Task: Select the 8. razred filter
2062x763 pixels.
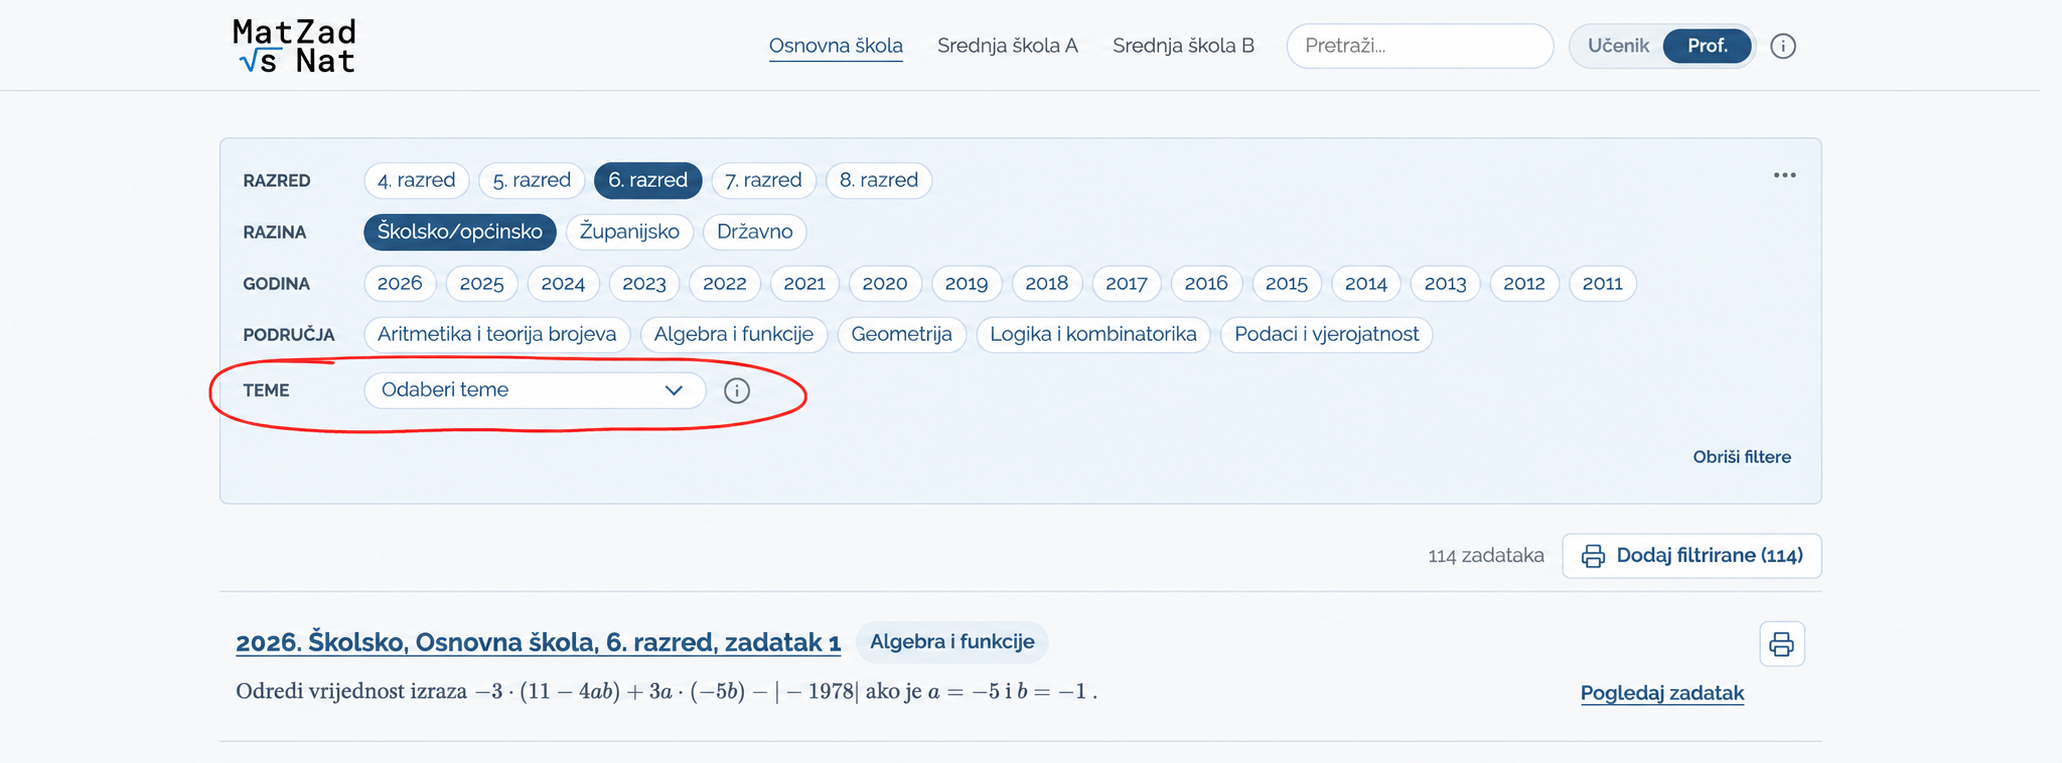Action: pos(879,180)
